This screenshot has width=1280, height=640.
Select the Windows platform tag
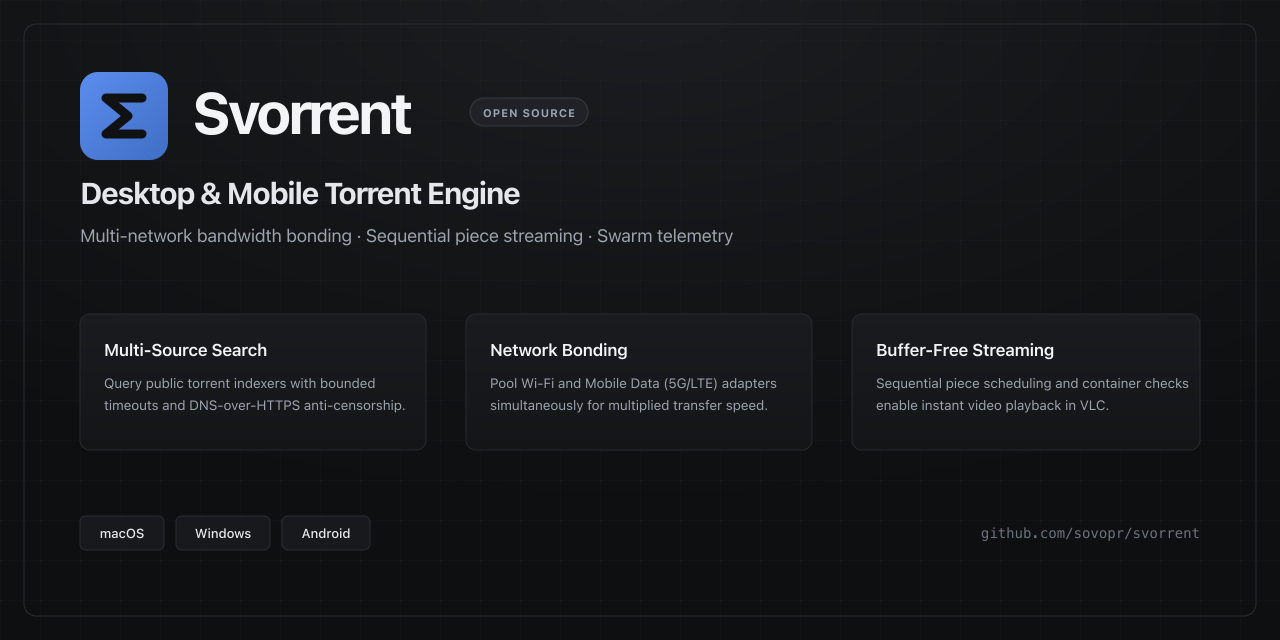point(223,533)
